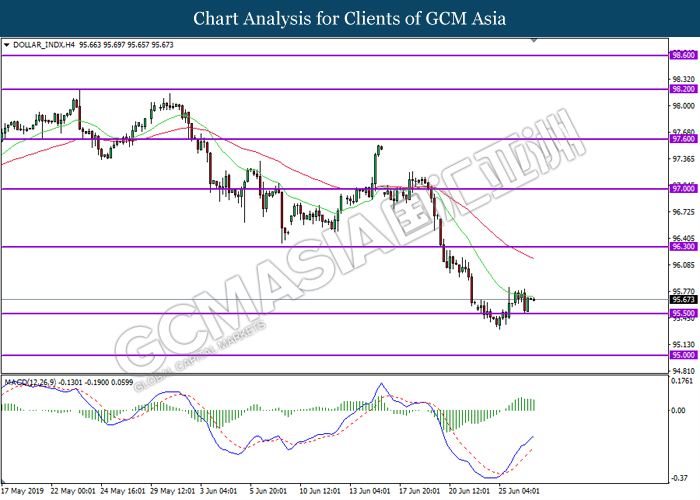
Task: Select the 97.600 price level label
Action: pos(683,139)
